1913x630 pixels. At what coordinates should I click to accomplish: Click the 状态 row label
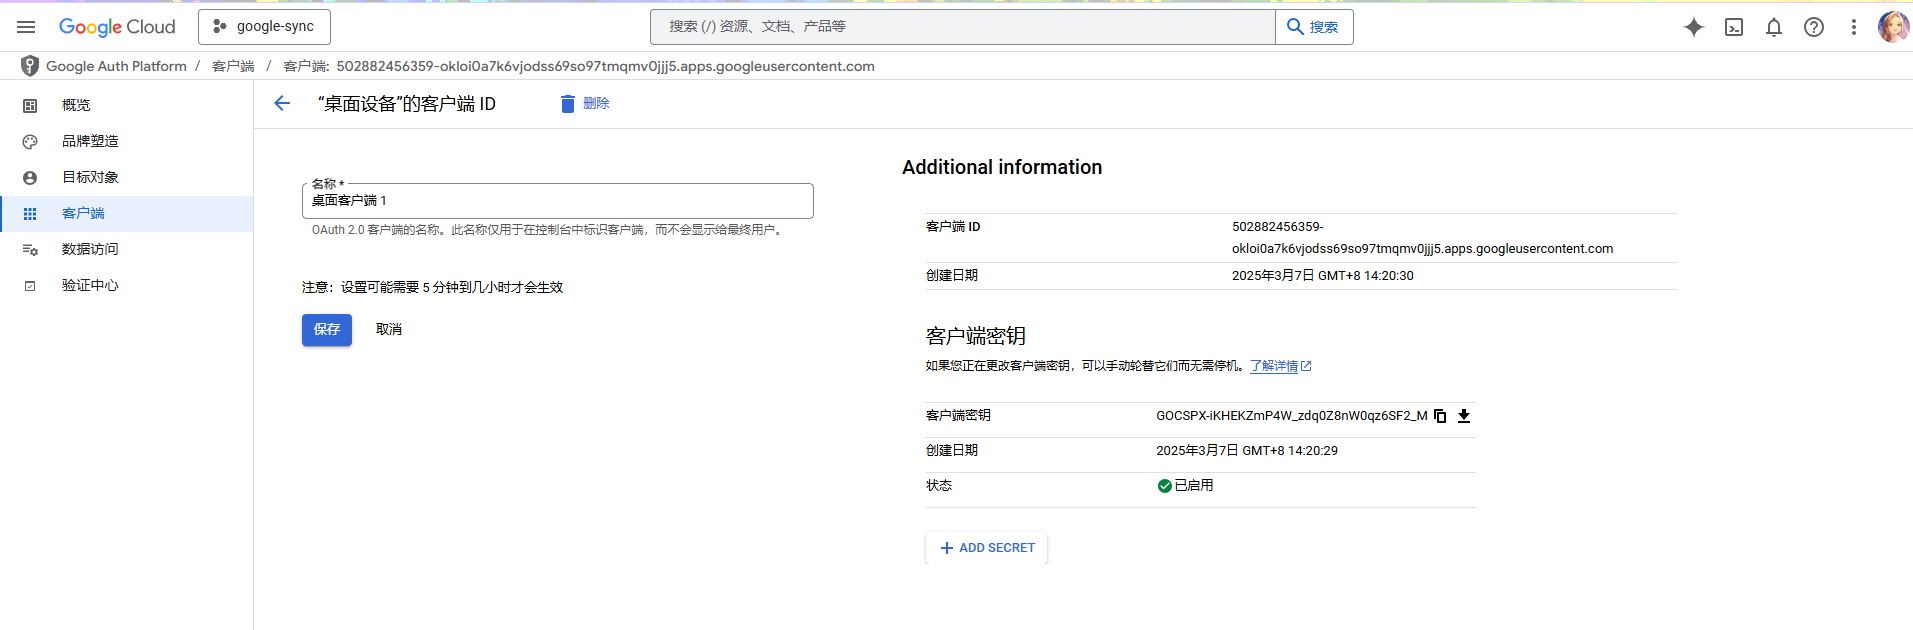(939, 485)
